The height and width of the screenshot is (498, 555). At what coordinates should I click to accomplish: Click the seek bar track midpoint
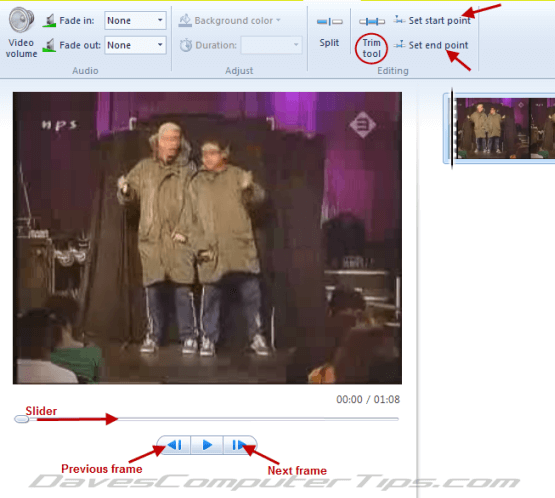click(207, 419)
